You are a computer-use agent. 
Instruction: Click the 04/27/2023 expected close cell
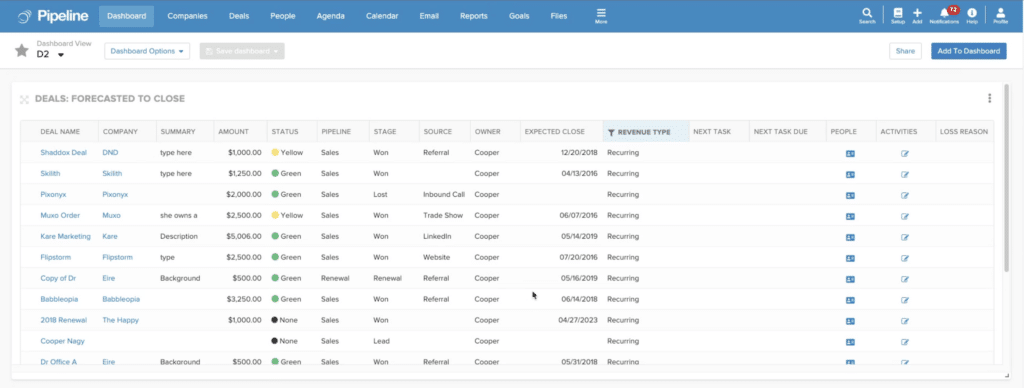(x=577, y=320)
